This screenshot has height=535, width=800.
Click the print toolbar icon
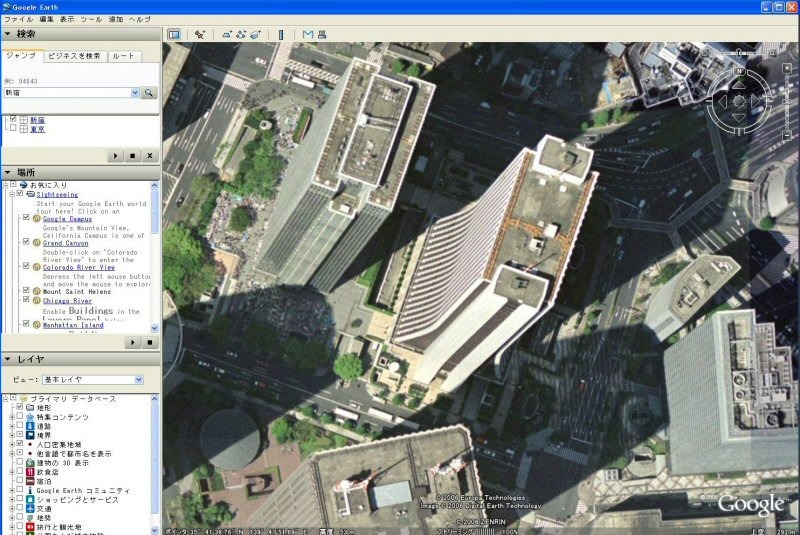pyautogui.click(x=322, y=35)
